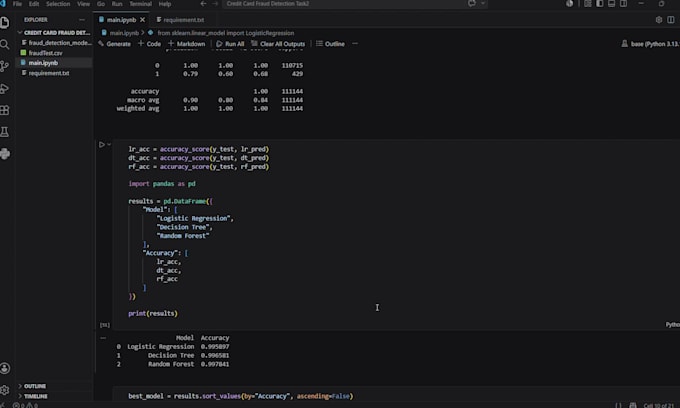This screenshot has width=680, height=408.
Task: Open the Testing flask icon
Action: [5, 132]
